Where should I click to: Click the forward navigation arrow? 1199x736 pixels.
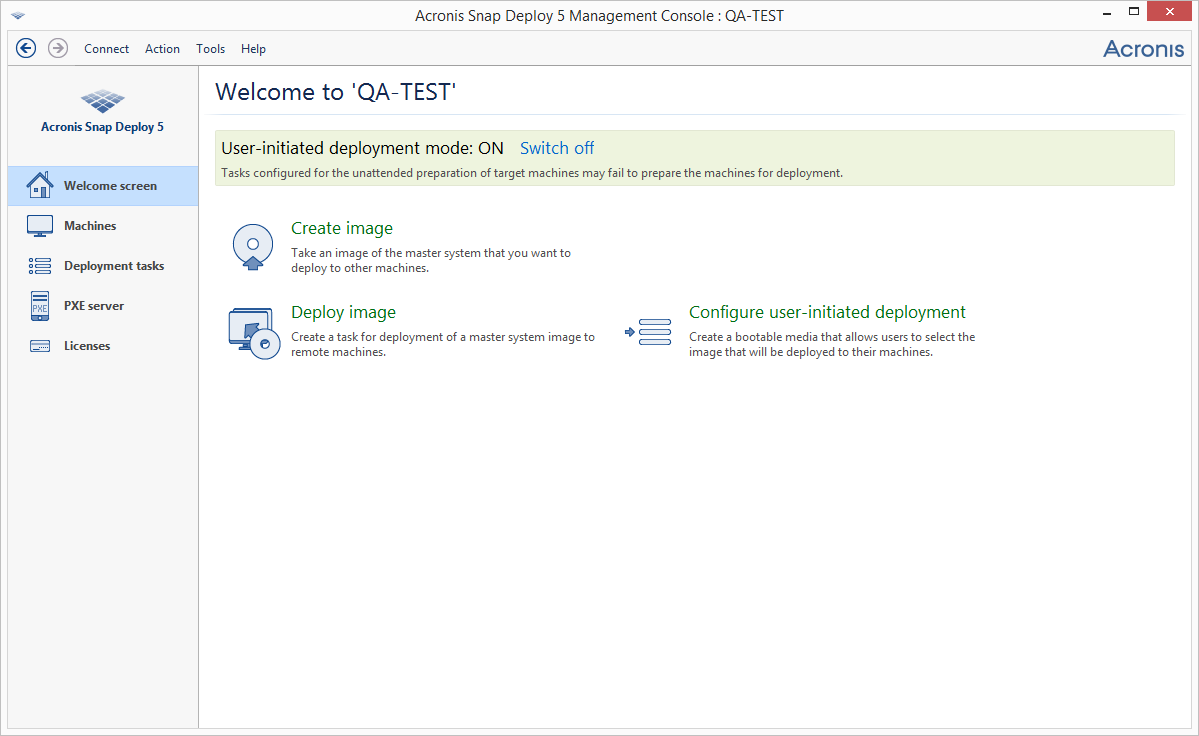pos(57,47)
